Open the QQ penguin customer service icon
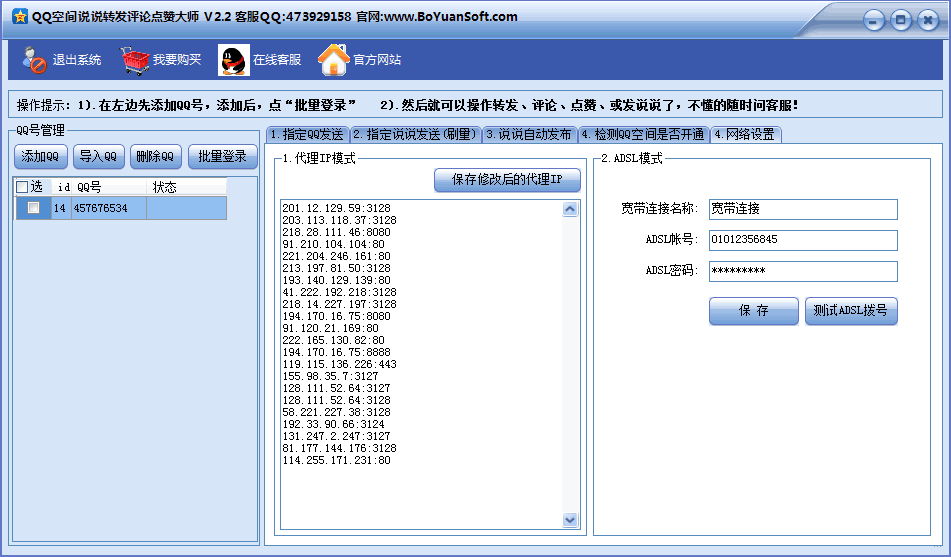Viewport: 951px width, 557px height. 234,60
